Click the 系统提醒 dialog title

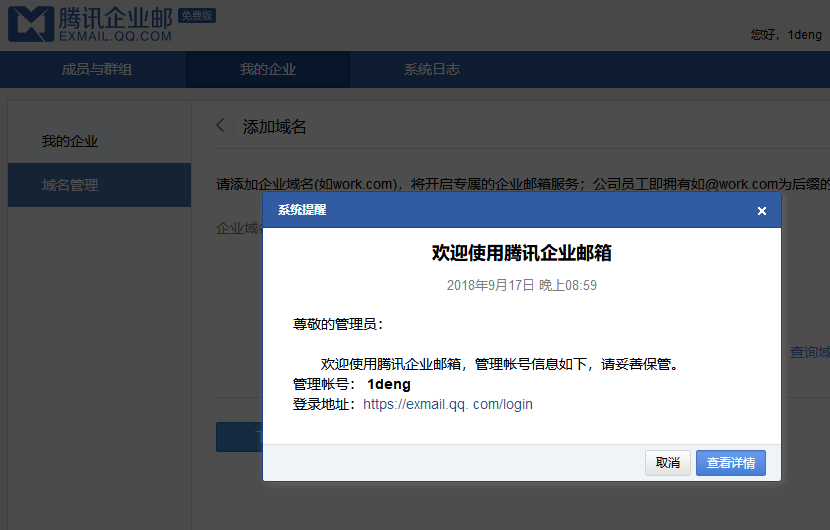pyautogui.click(x=302, y=210)
